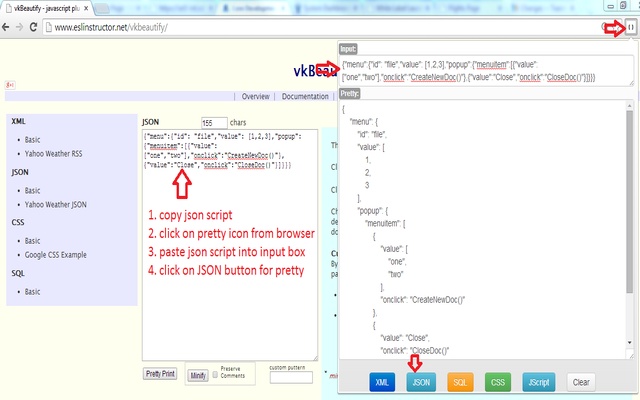This screenshot has width=640, height=400.
Task: Click the "menuitem": [ line in Pretty output
Action: pyautogui.click(x=385, y=224)
